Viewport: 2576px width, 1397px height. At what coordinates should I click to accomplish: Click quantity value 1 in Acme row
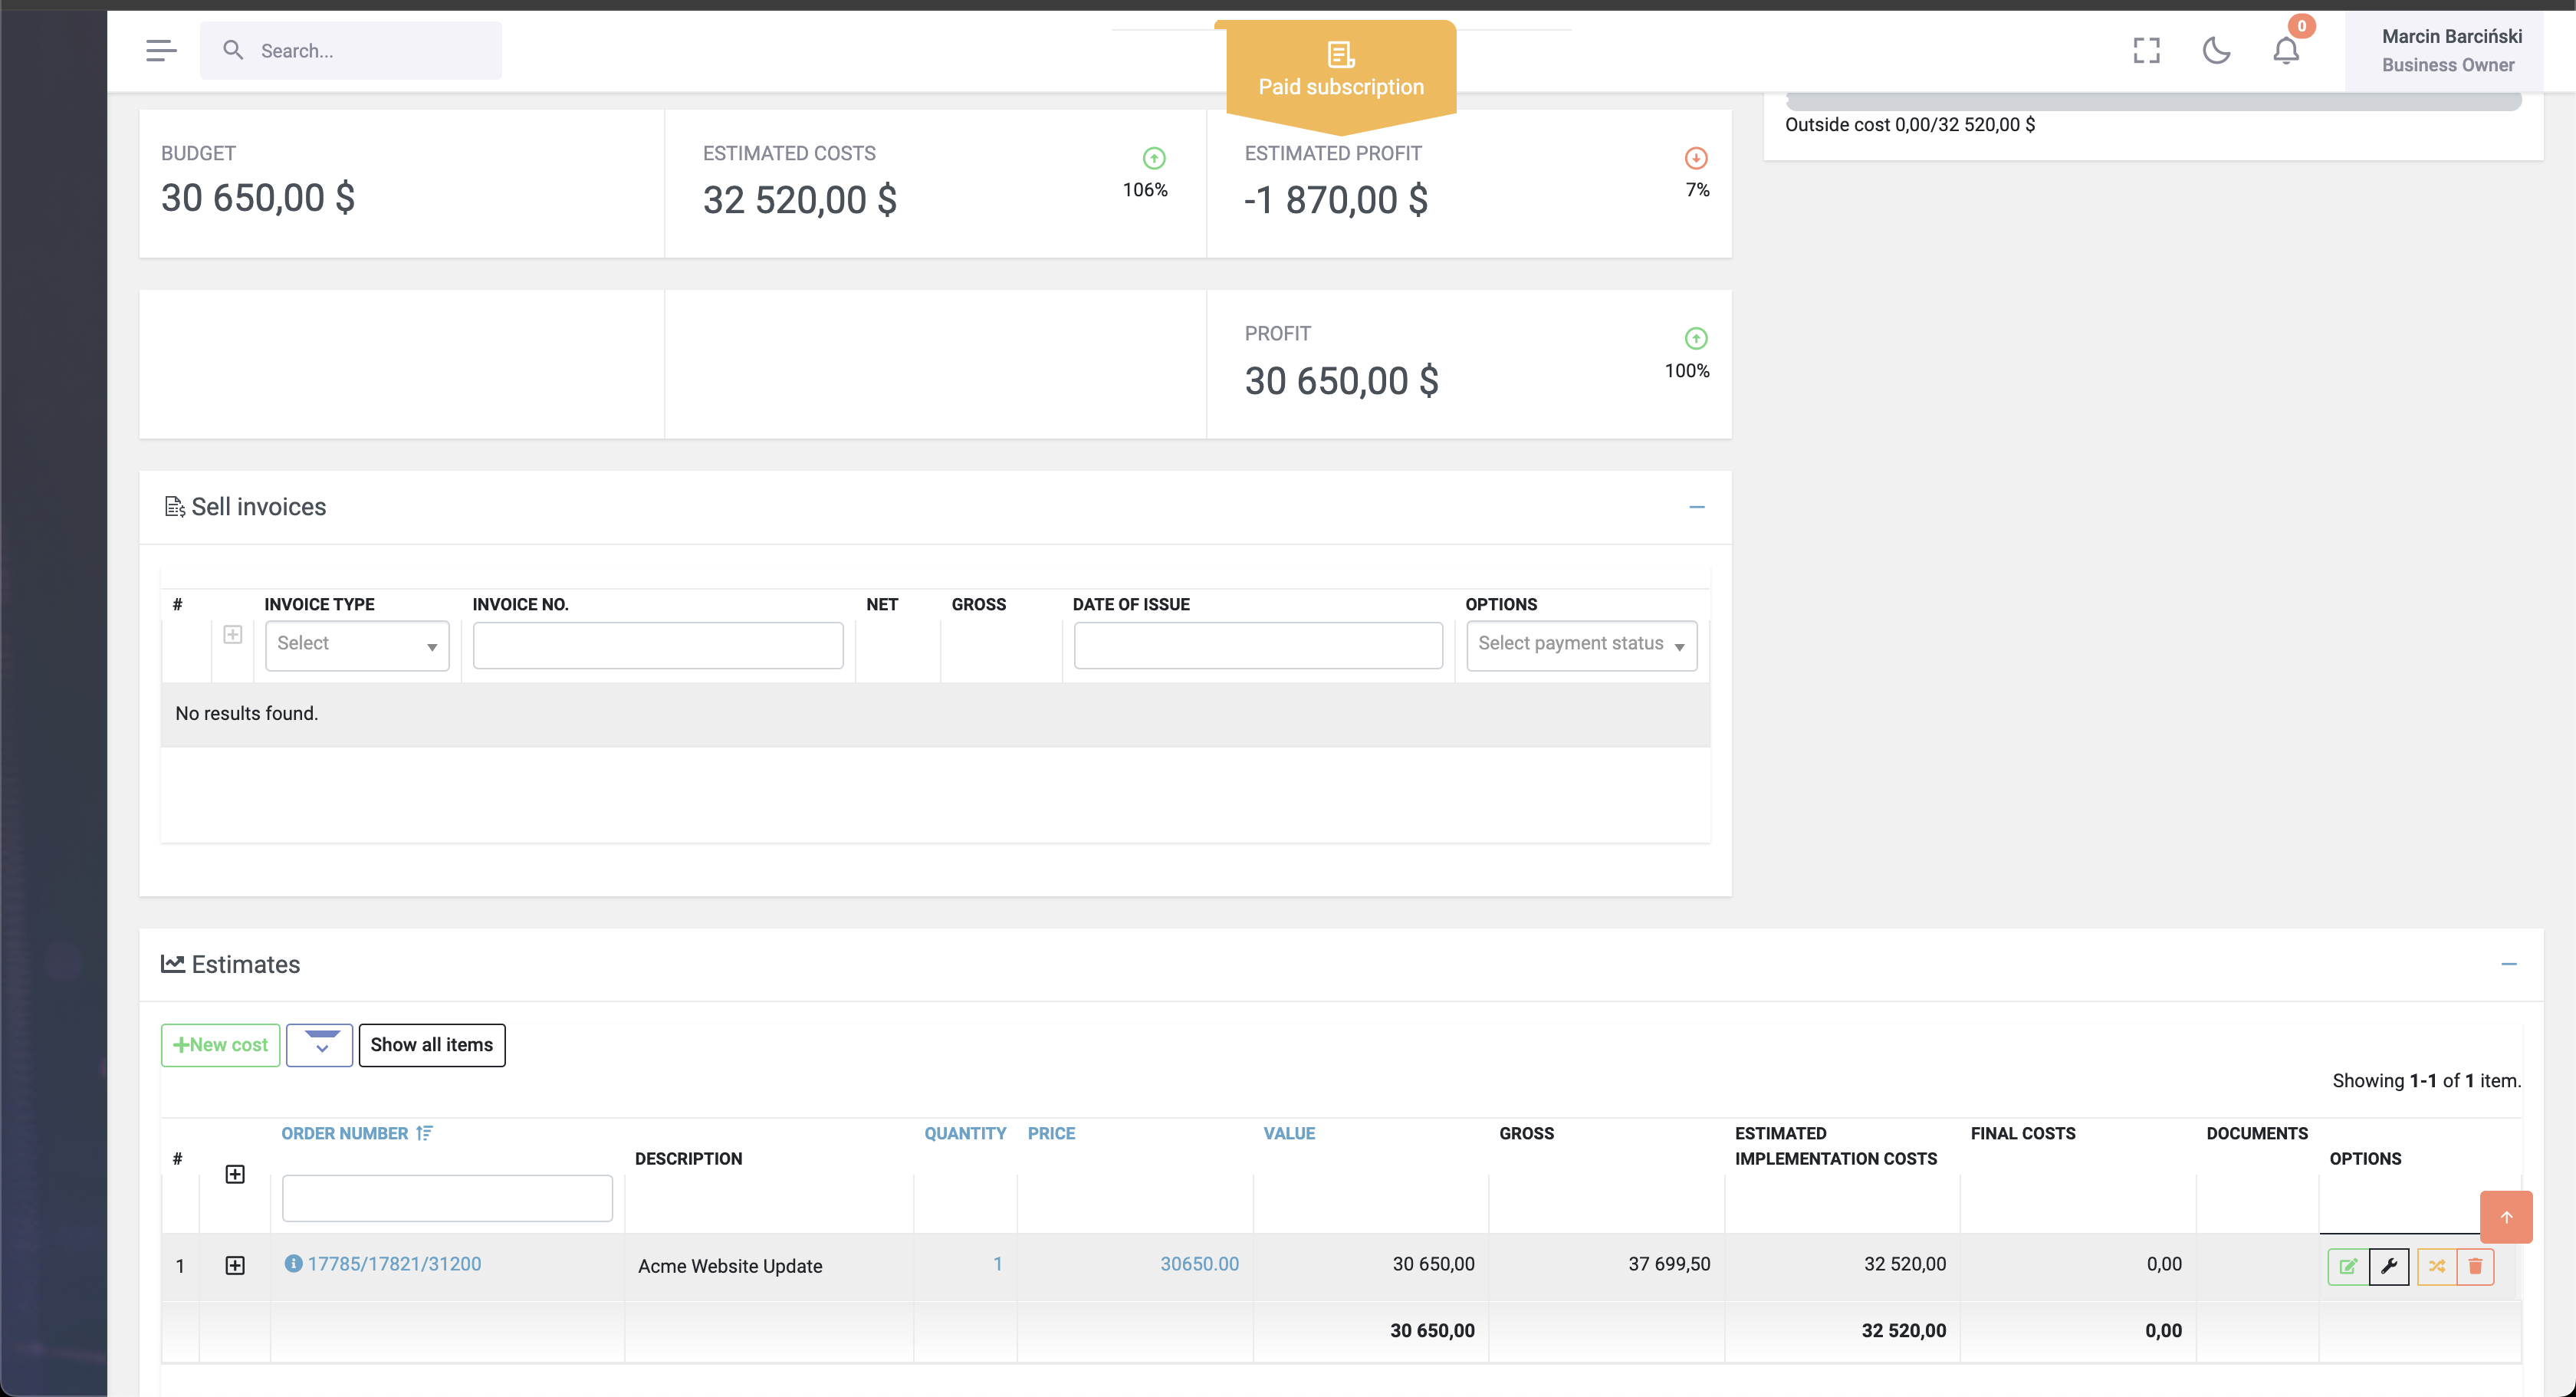(997, 1264)
